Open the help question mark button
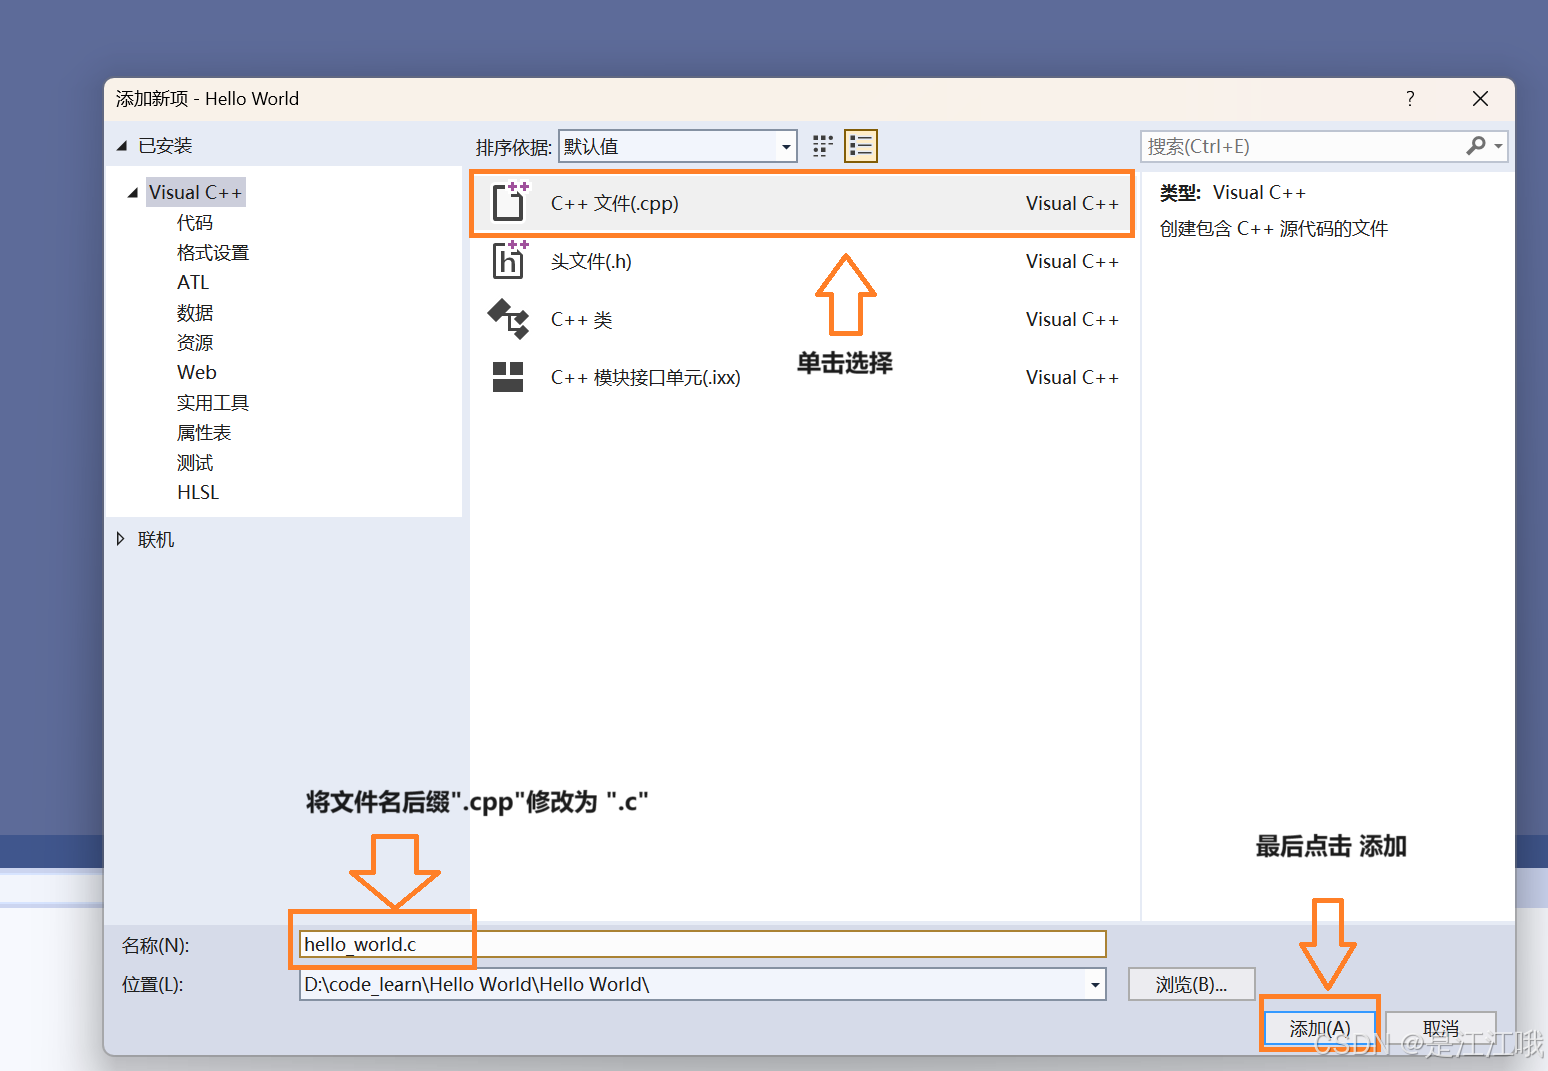The width and height of the screenshot is (1548, 1071). pyautogui.click(x=1410, y=98)
